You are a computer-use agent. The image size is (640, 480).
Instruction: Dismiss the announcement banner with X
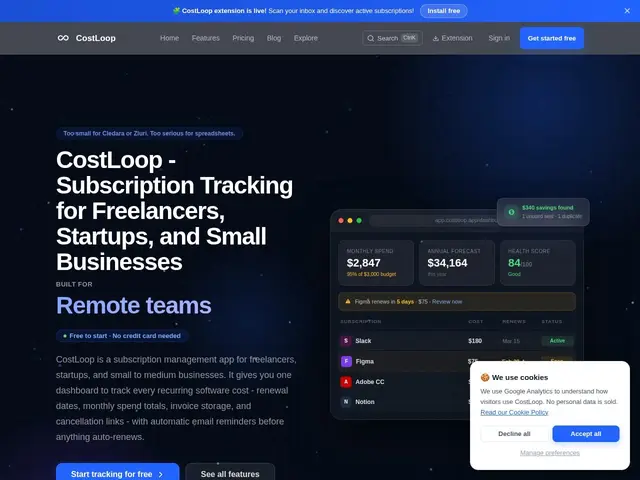[x=627, y=11]
